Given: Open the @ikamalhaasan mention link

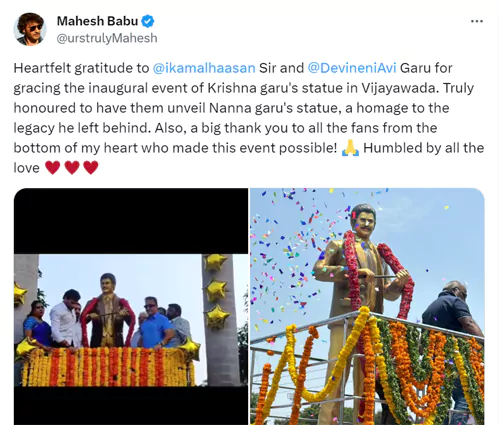Looking at the screenshot, I should coord(204,68).
